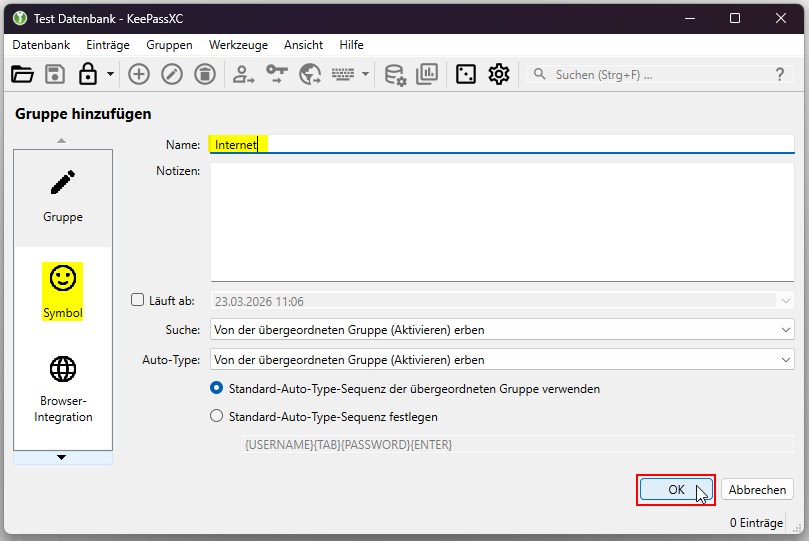Enable the Läuft ab checkbox
809x541 pixels.
click(x=137, y=300)
